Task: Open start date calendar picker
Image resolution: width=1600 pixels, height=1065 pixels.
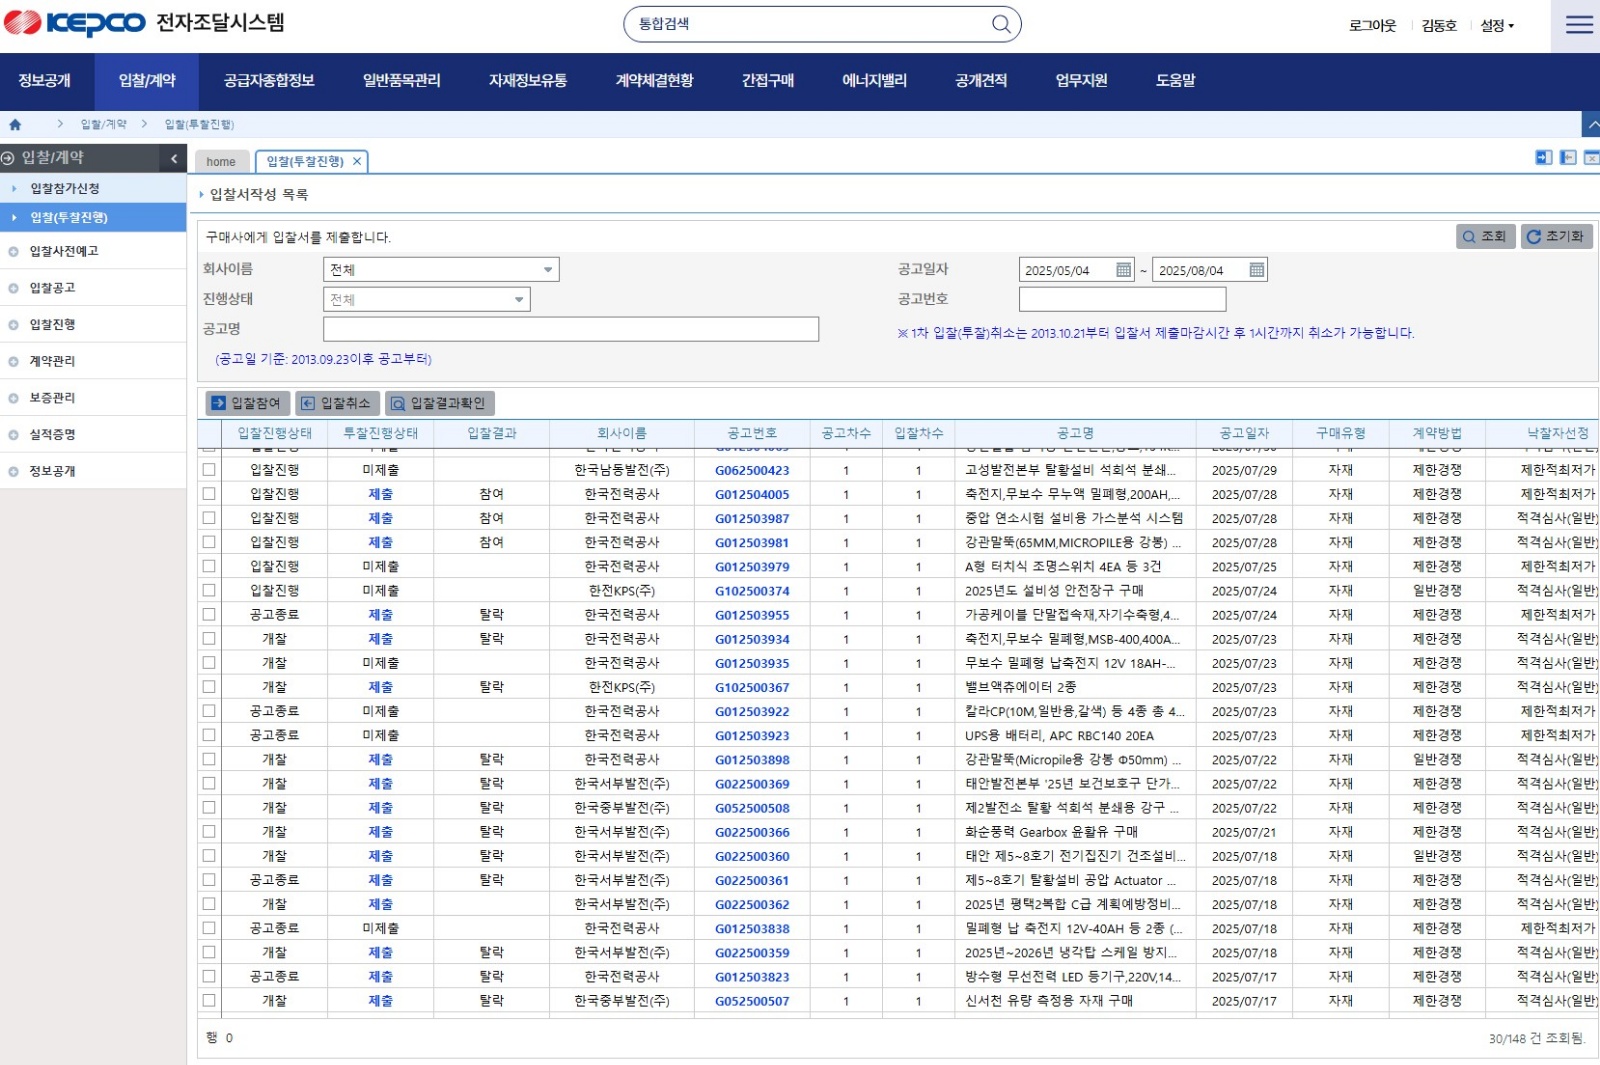Action: 1124,270
